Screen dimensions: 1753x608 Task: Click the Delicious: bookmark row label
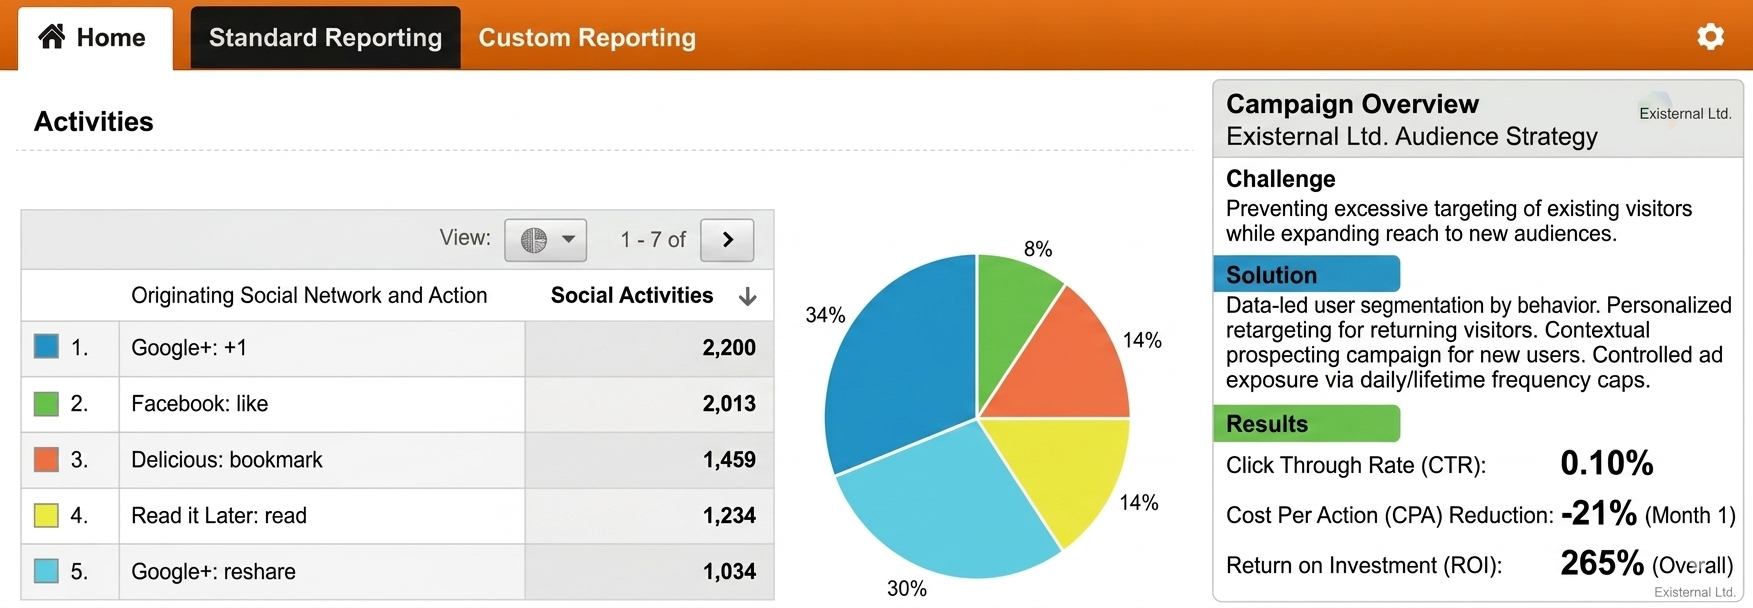227,460
